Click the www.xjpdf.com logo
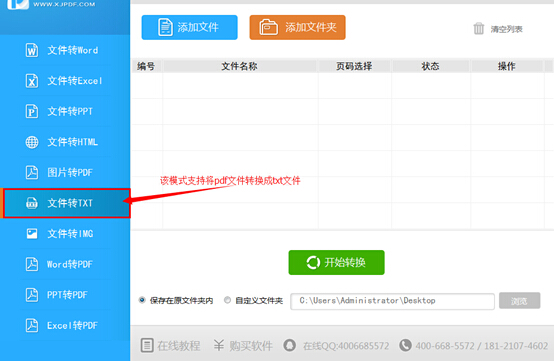This screenshot has height=361, width=554. click(x=51, y=5)
